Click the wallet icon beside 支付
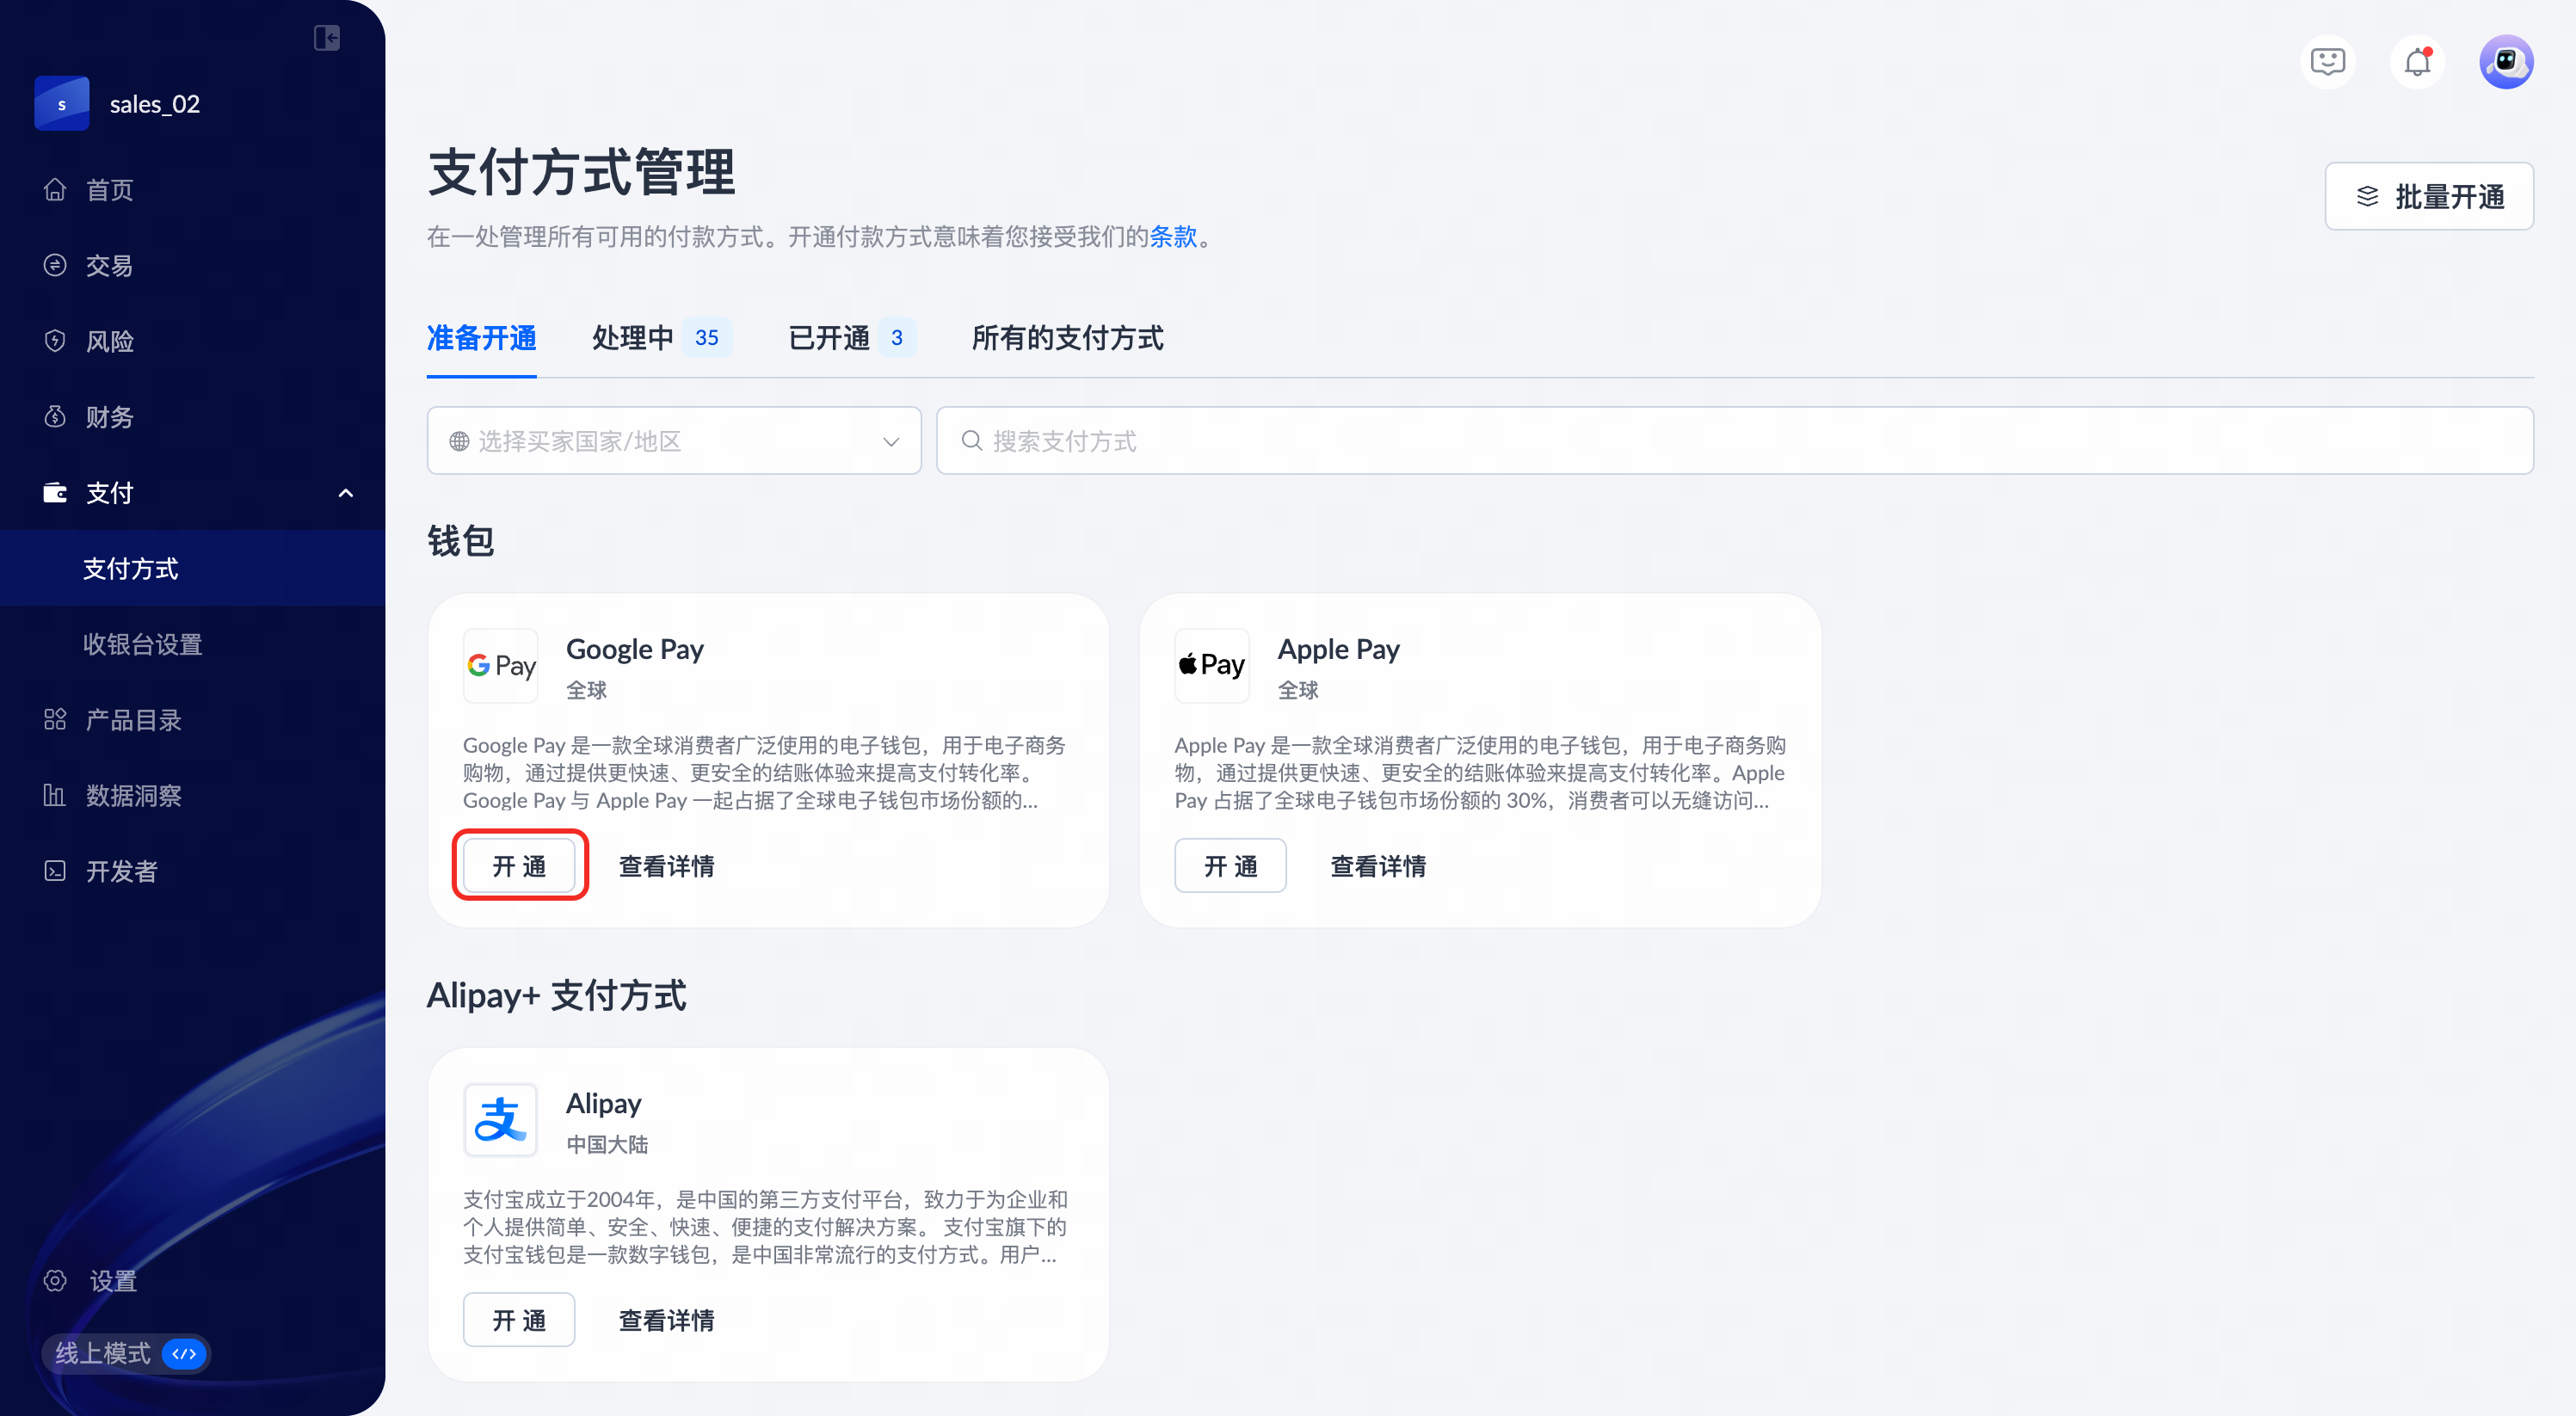This screenshot has width=2576, height=1416. coord(55,493)
